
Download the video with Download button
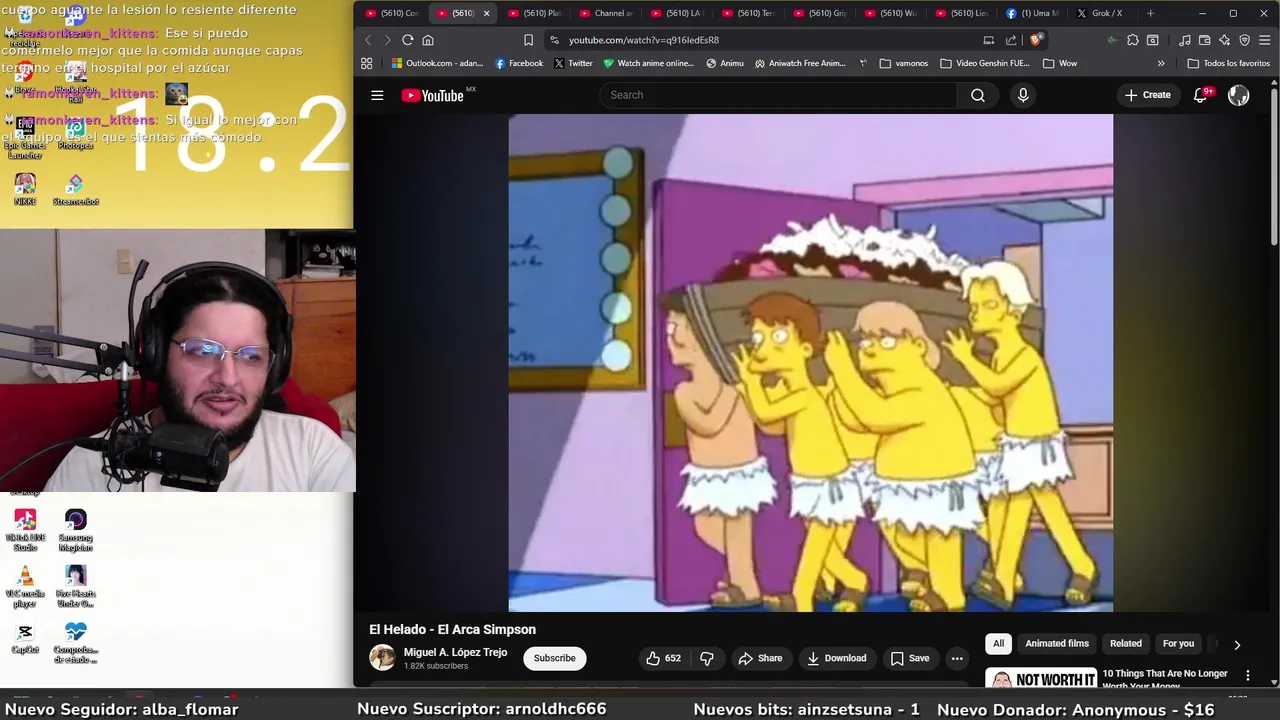[837, 658]
